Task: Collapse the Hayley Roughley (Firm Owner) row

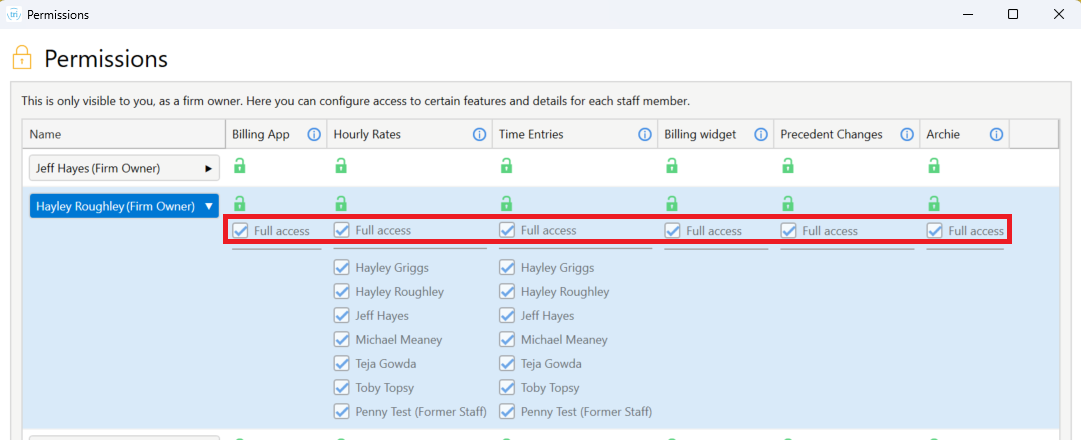Action: pos(124,206)
